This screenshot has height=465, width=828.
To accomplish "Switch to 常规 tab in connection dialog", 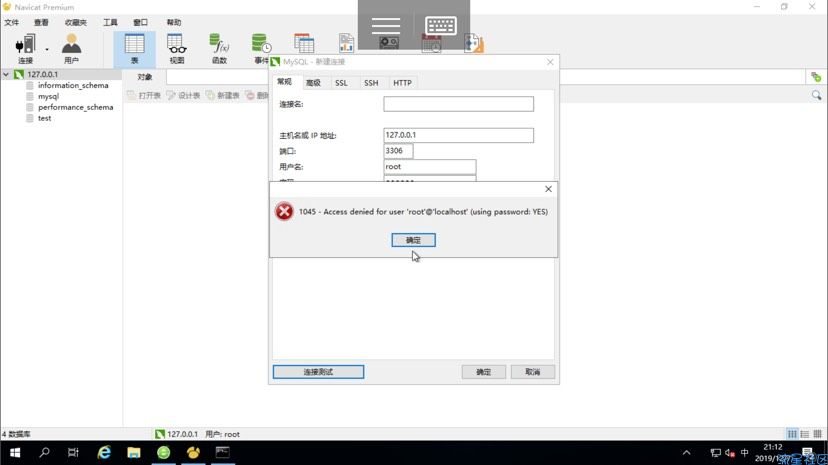I will point(284,82).
